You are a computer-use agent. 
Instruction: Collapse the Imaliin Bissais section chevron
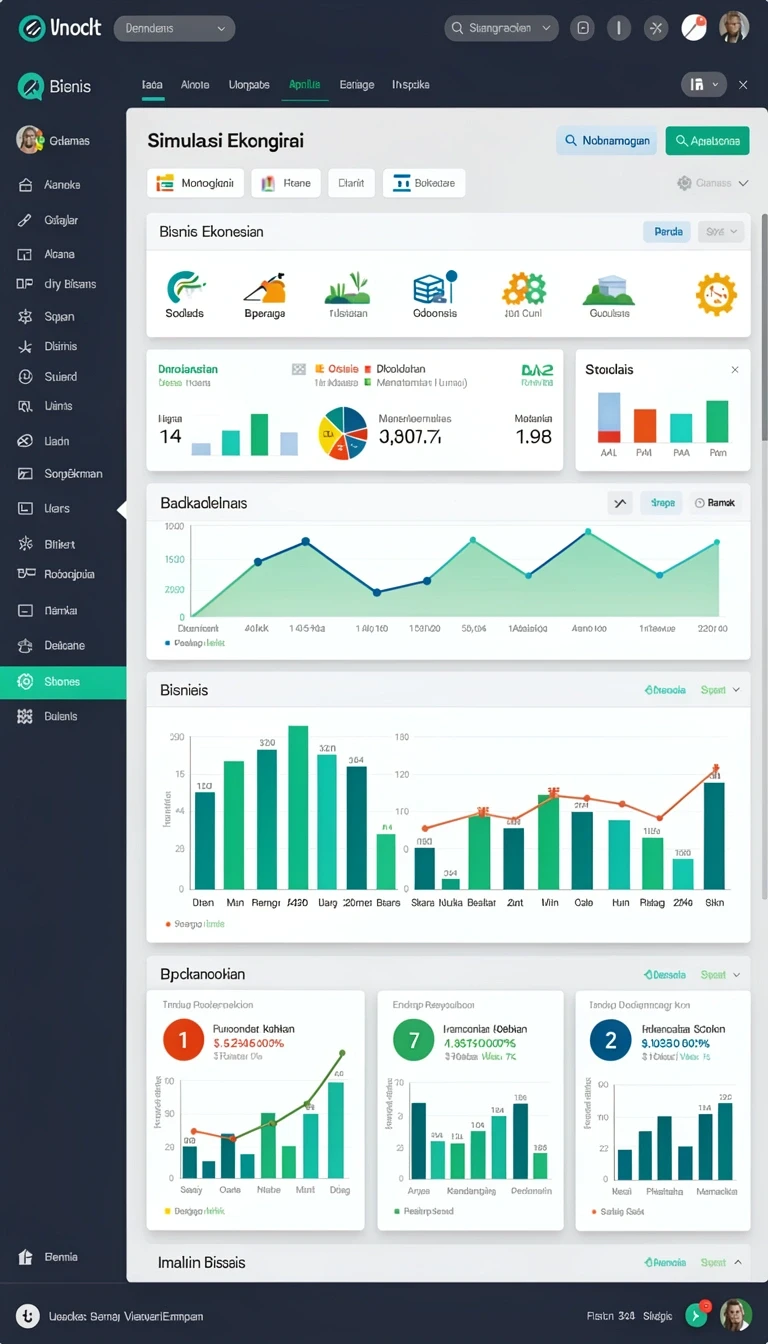pyautogui.click(x=738, y=1263)
